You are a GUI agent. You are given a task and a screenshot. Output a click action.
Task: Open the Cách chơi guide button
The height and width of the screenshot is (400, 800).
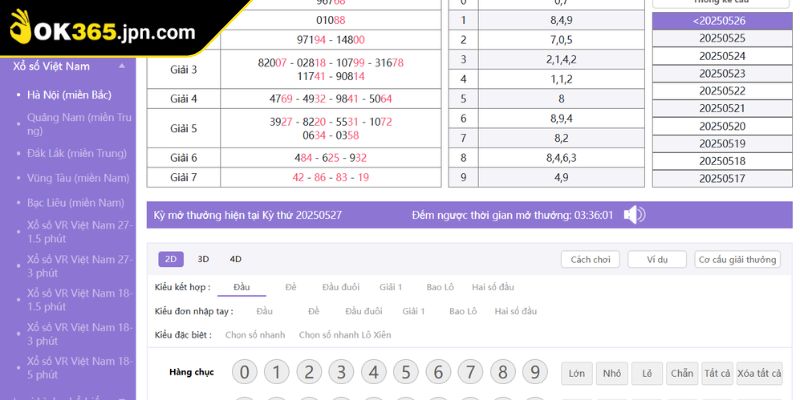[590, 259]
